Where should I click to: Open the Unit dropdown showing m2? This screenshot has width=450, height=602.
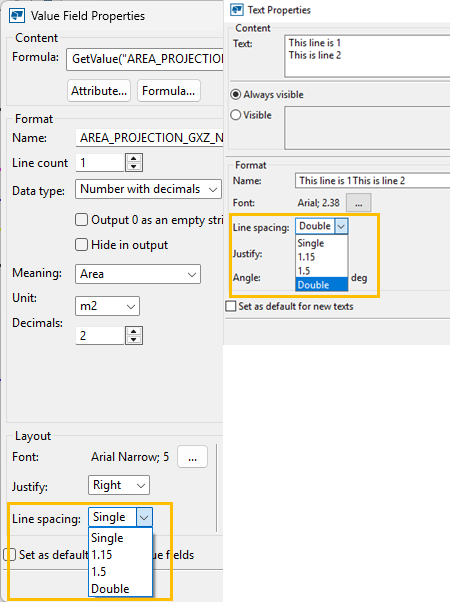pos(107,306)
